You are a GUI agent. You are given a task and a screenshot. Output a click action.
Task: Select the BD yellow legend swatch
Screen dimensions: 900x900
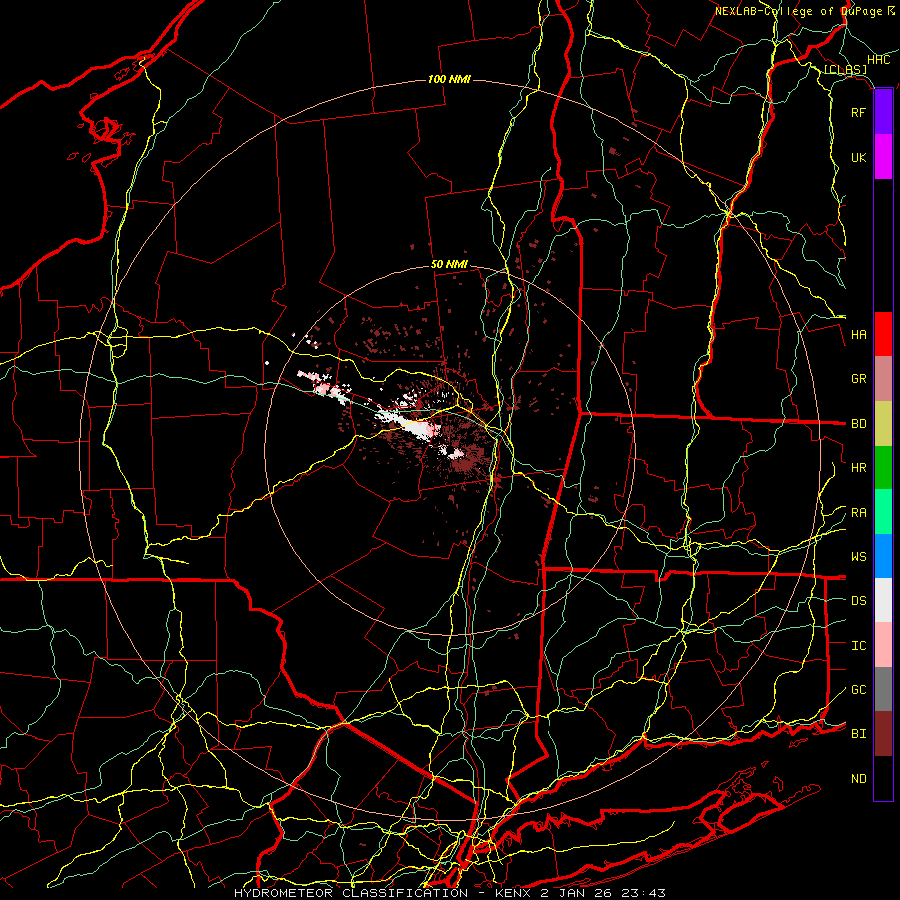point(883,424)
